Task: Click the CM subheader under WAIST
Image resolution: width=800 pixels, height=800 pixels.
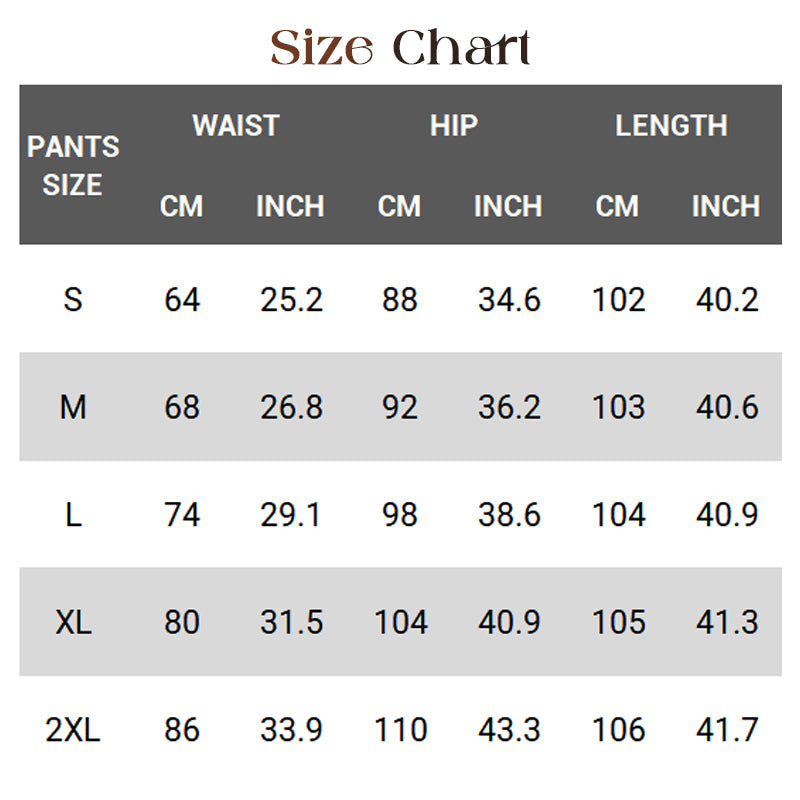Action: pyautogui.click(x=182, y=206)
